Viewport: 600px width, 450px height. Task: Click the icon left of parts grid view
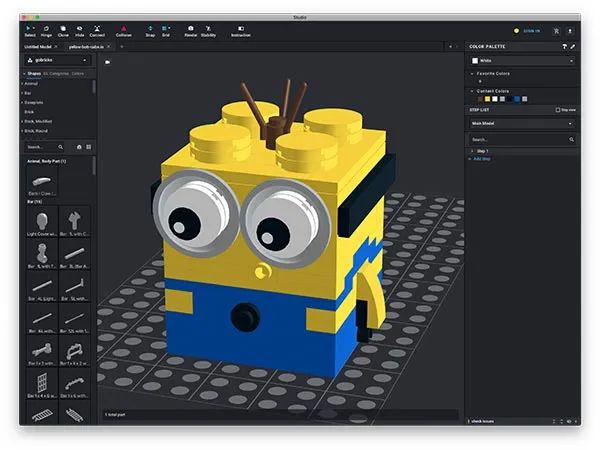(79, 147)
